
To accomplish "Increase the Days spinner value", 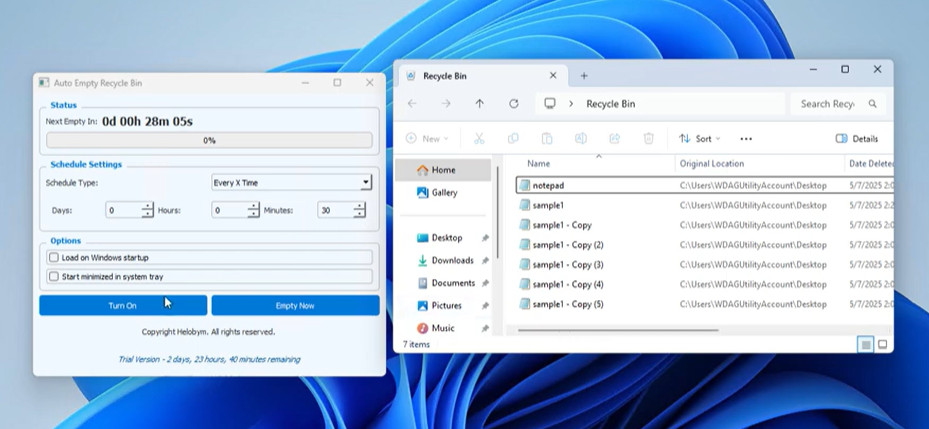I will point(147,206).
